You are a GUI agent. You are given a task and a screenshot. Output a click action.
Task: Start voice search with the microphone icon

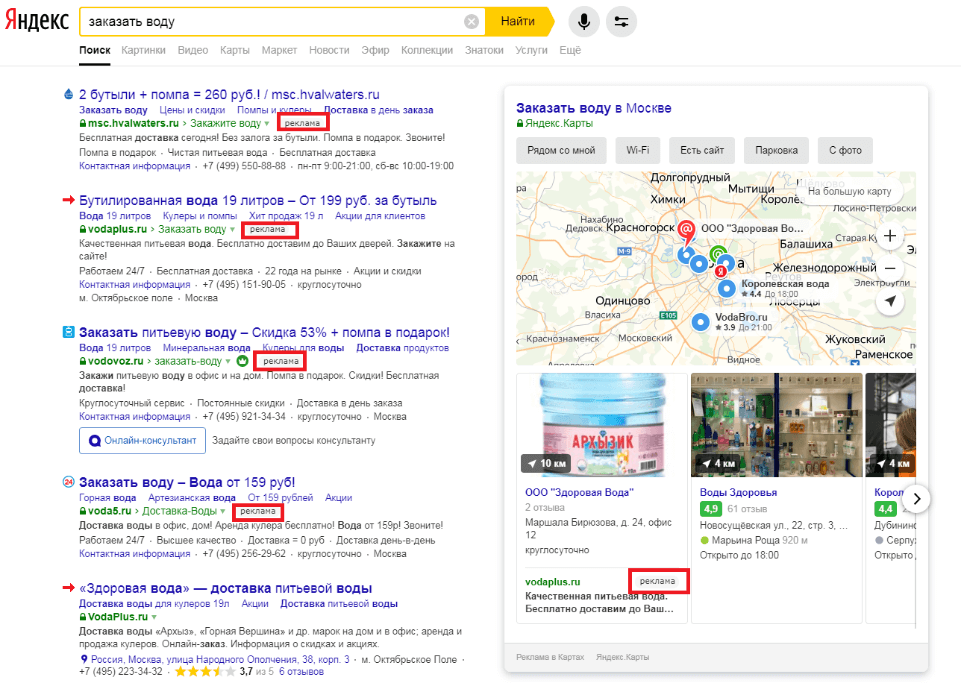point(584,21)
